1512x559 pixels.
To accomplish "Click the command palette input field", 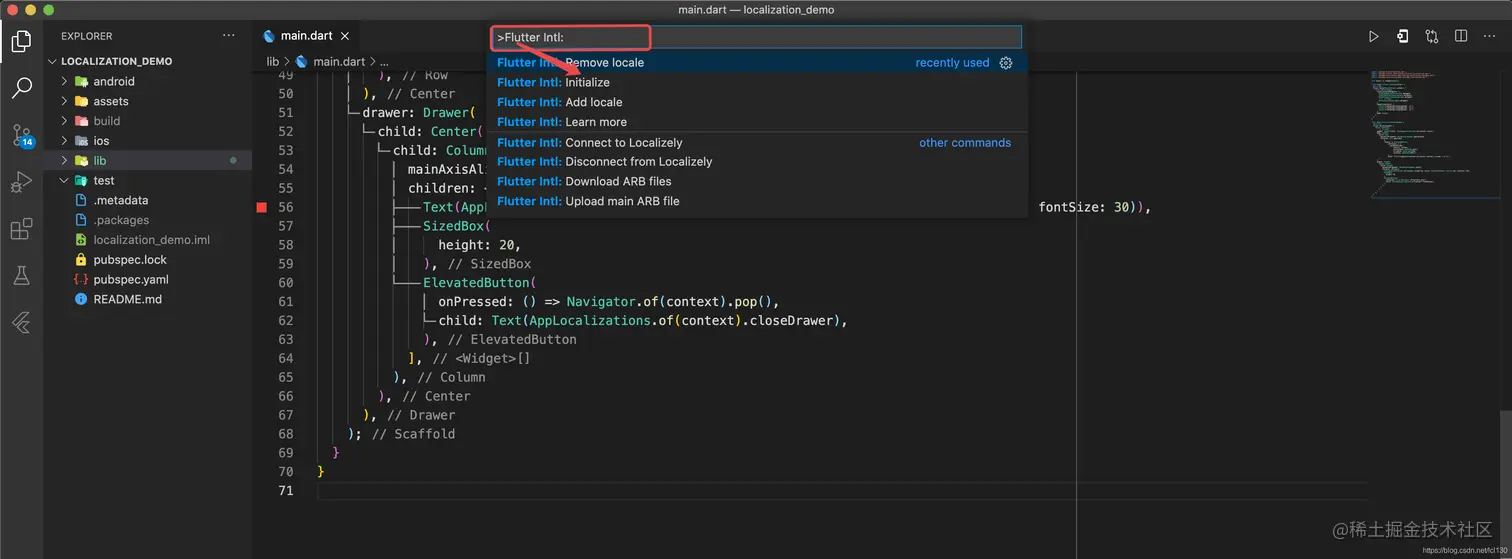I will (756, 37).
